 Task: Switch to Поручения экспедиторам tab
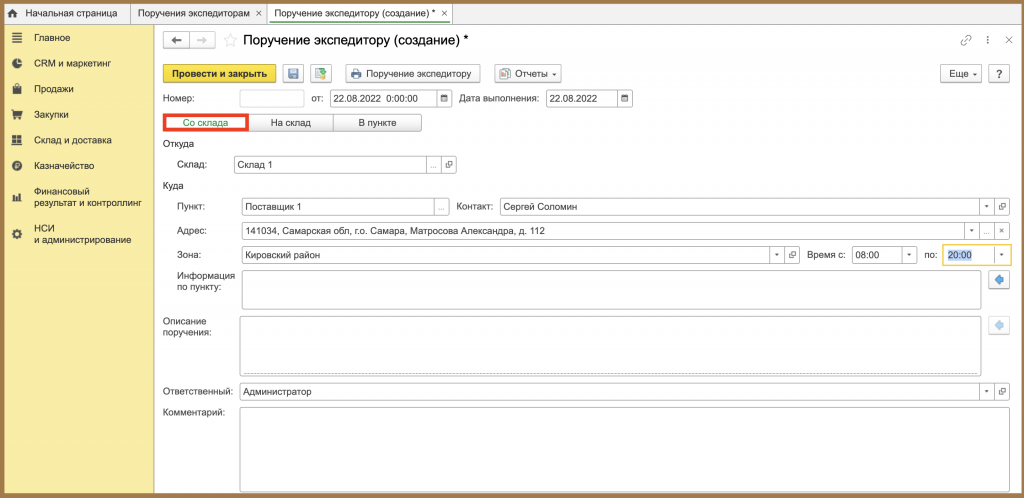[194, 13]
